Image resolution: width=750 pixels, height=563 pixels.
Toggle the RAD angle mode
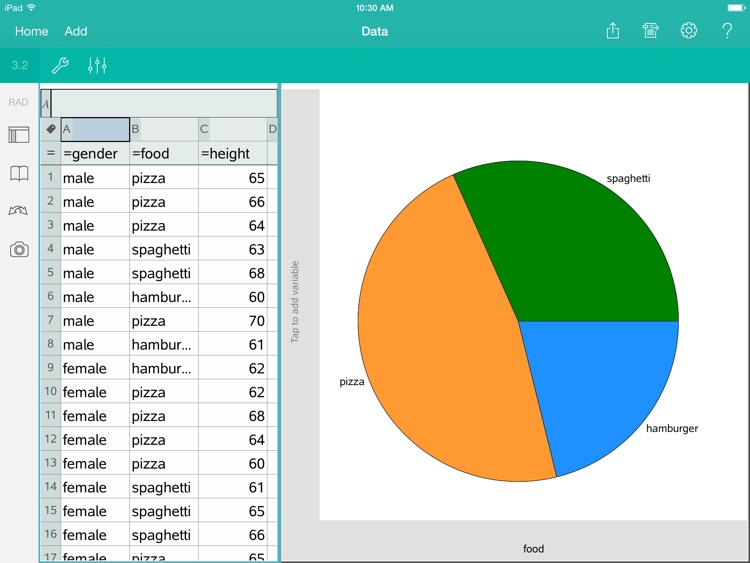pos(18,102)
